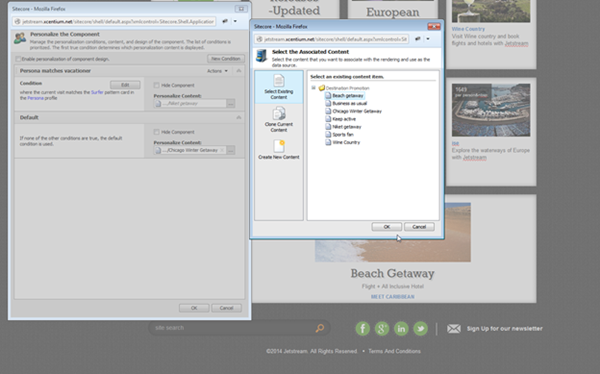
Task: Click the site search magnifier icon
Action: [320, 328]
